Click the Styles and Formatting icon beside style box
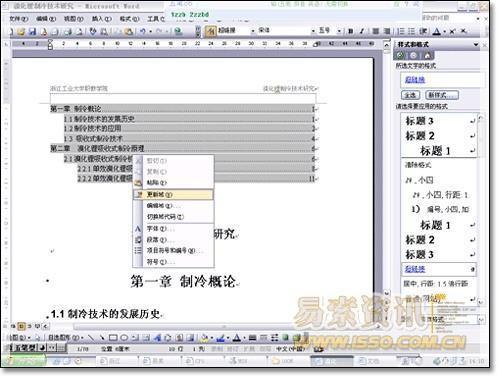 pos(211,31)
